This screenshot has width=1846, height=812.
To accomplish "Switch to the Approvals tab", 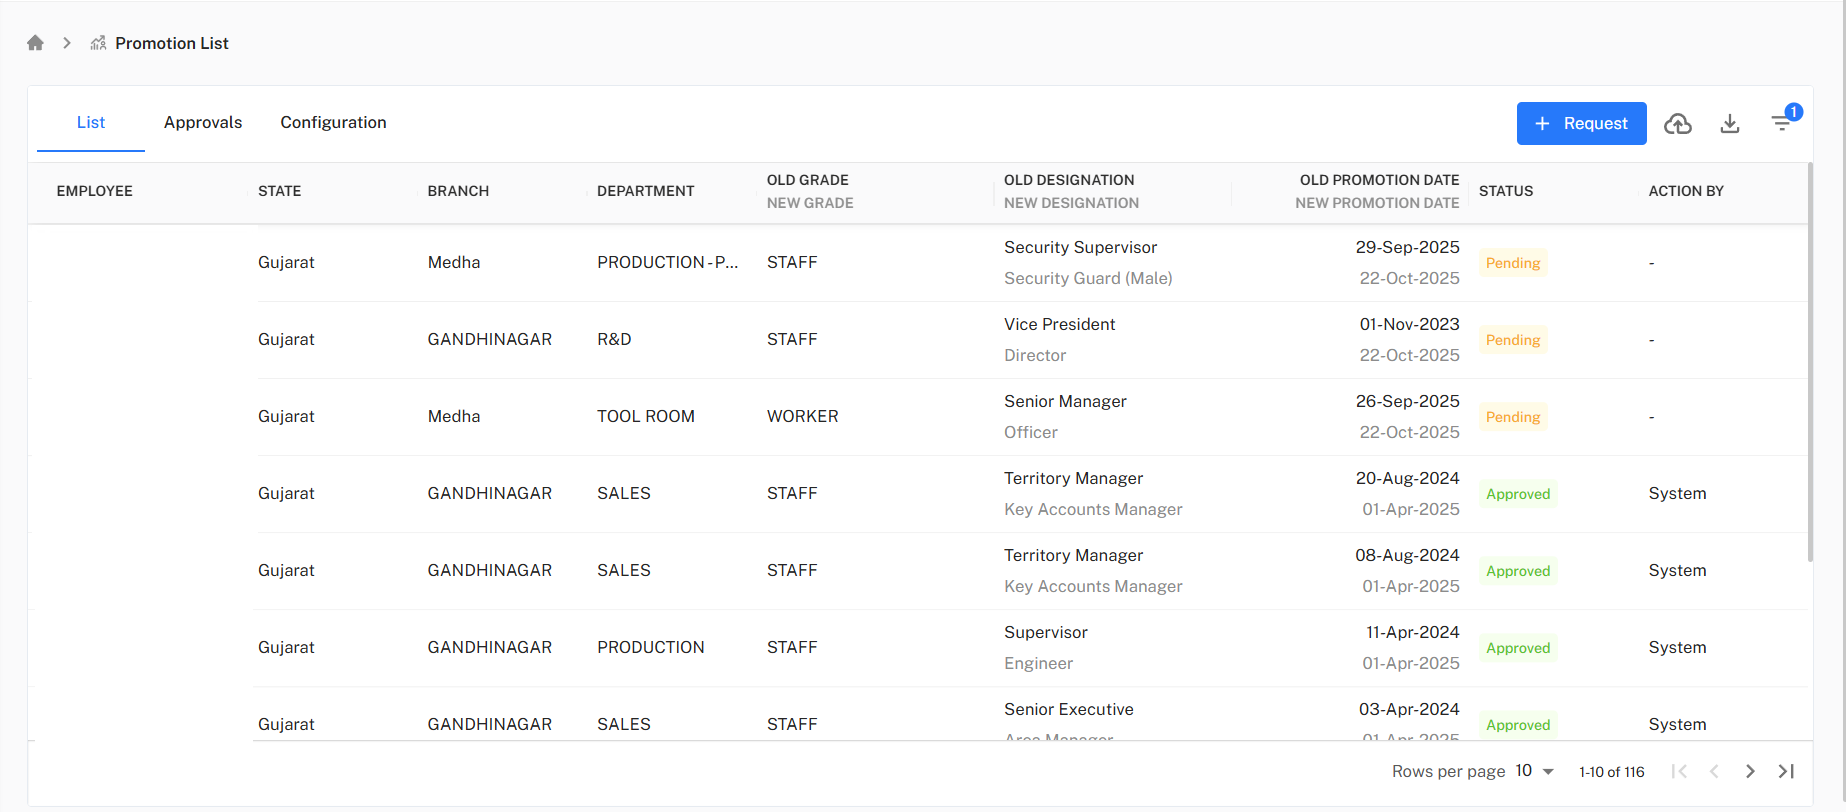I will 203,122.
